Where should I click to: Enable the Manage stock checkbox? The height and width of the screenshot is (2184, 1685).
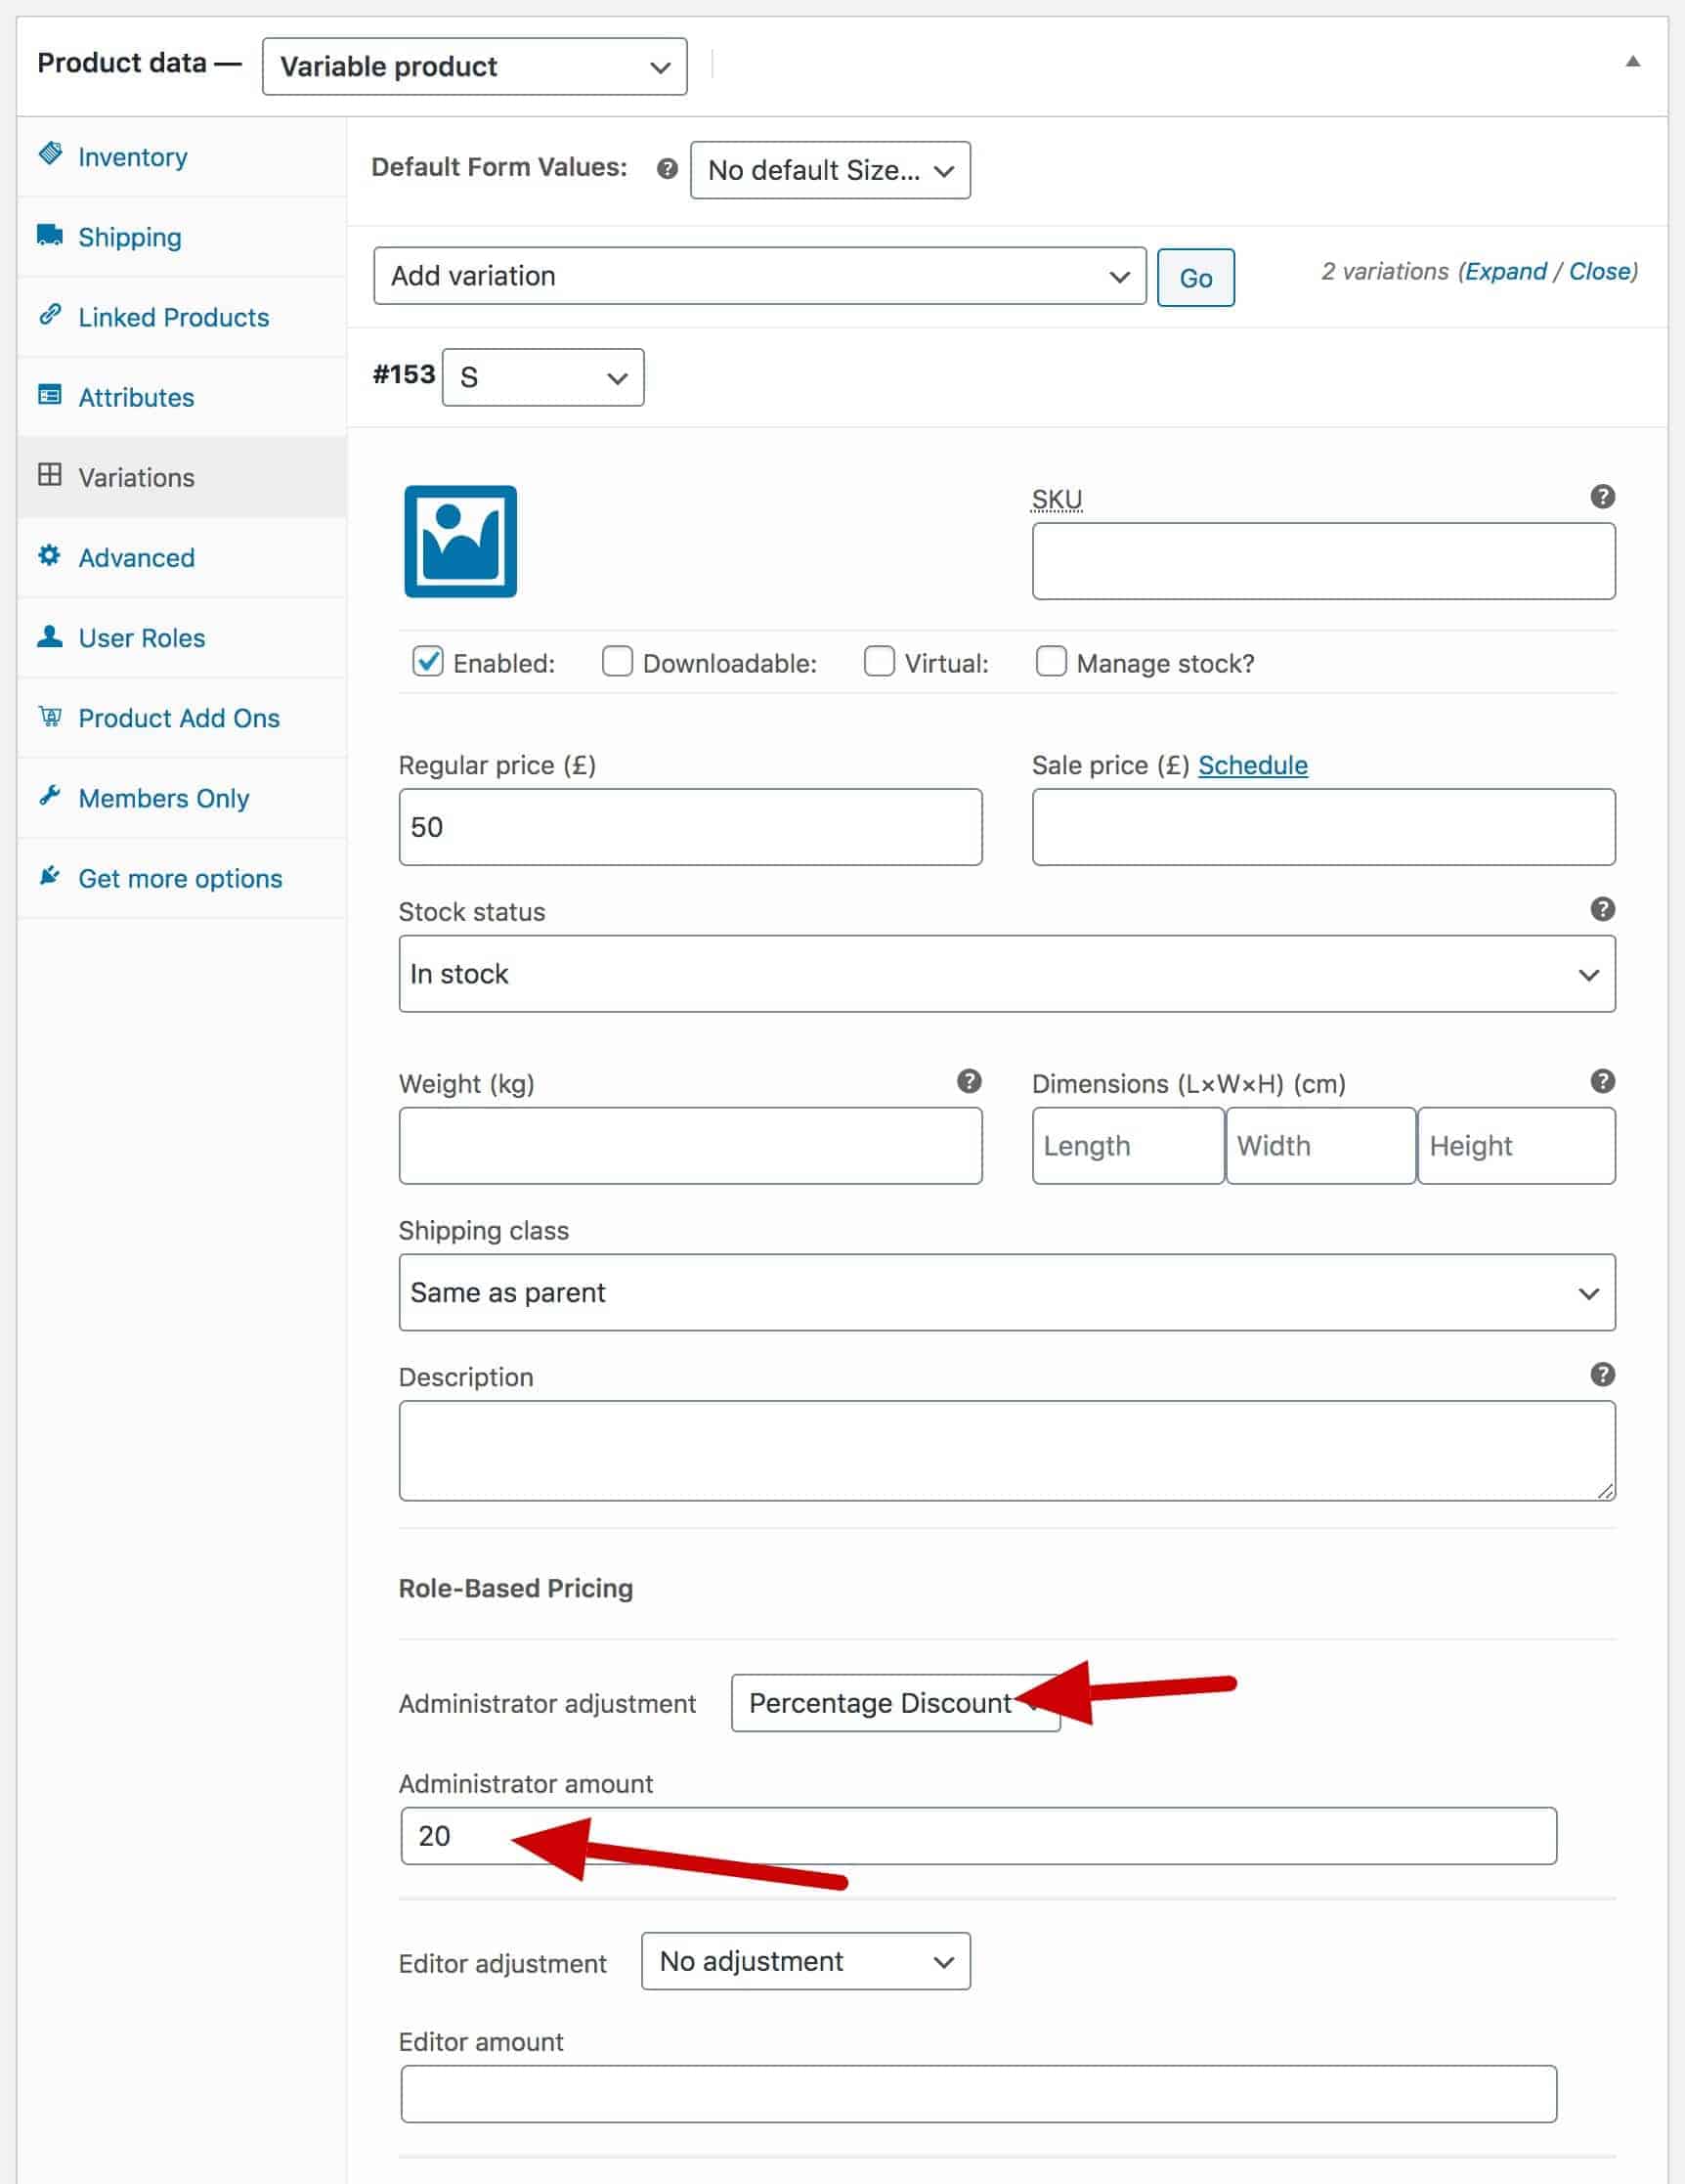1051,661
